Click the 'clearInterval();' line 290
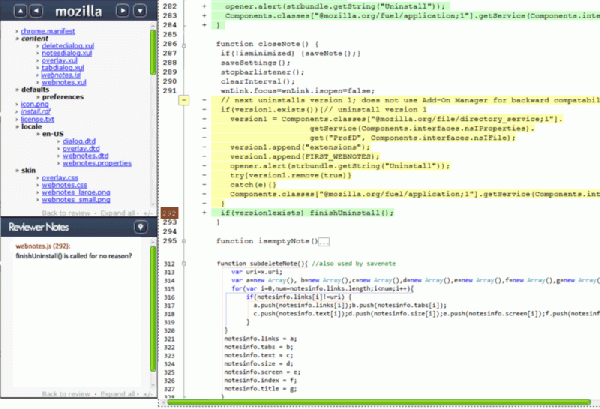The image size is (600, 409). coord(258,81)
